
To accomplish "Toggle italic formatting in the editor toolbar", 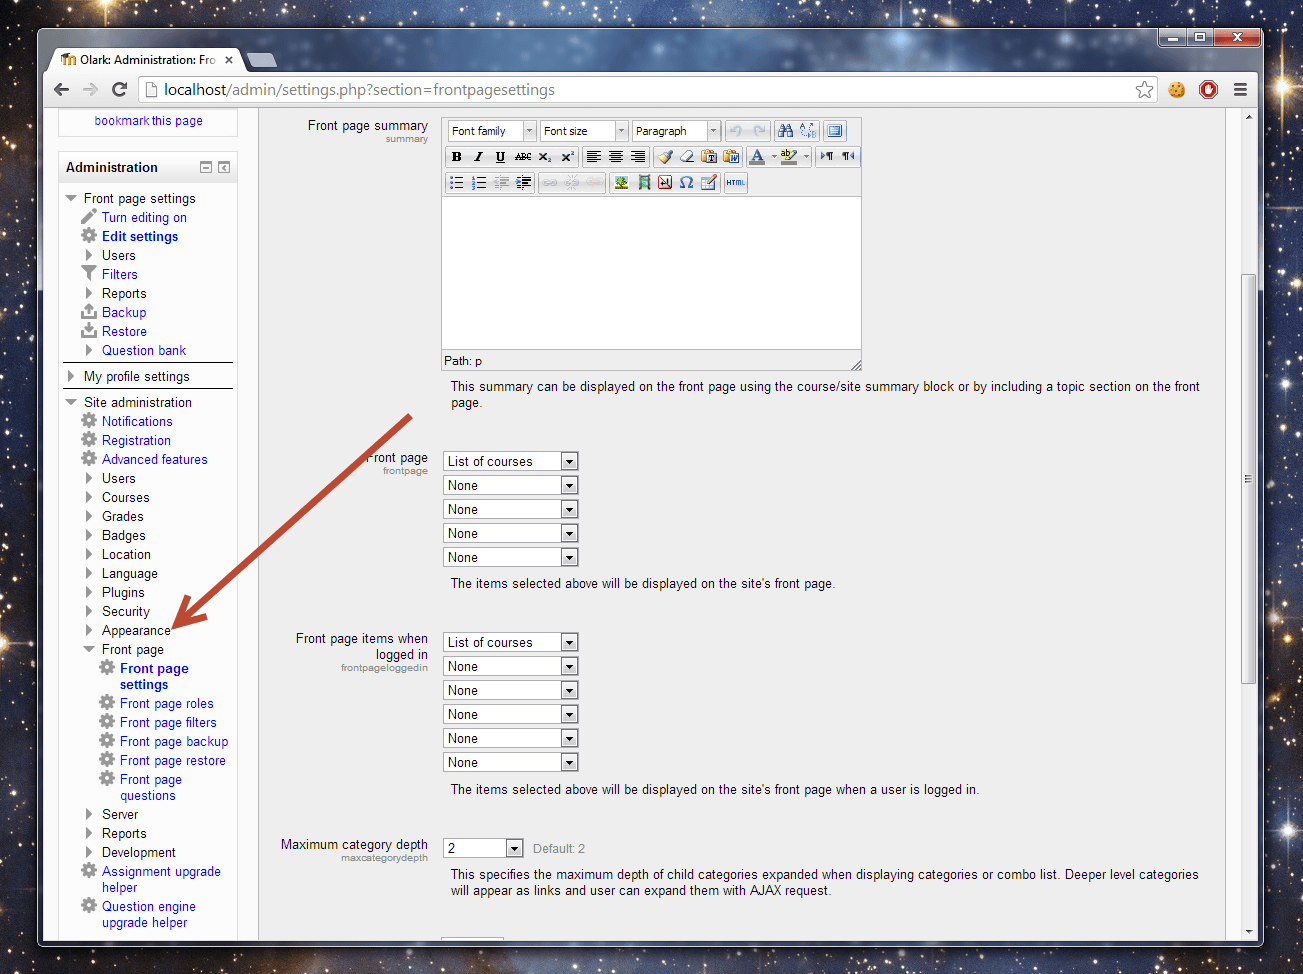I will click(x=479, y=157).
